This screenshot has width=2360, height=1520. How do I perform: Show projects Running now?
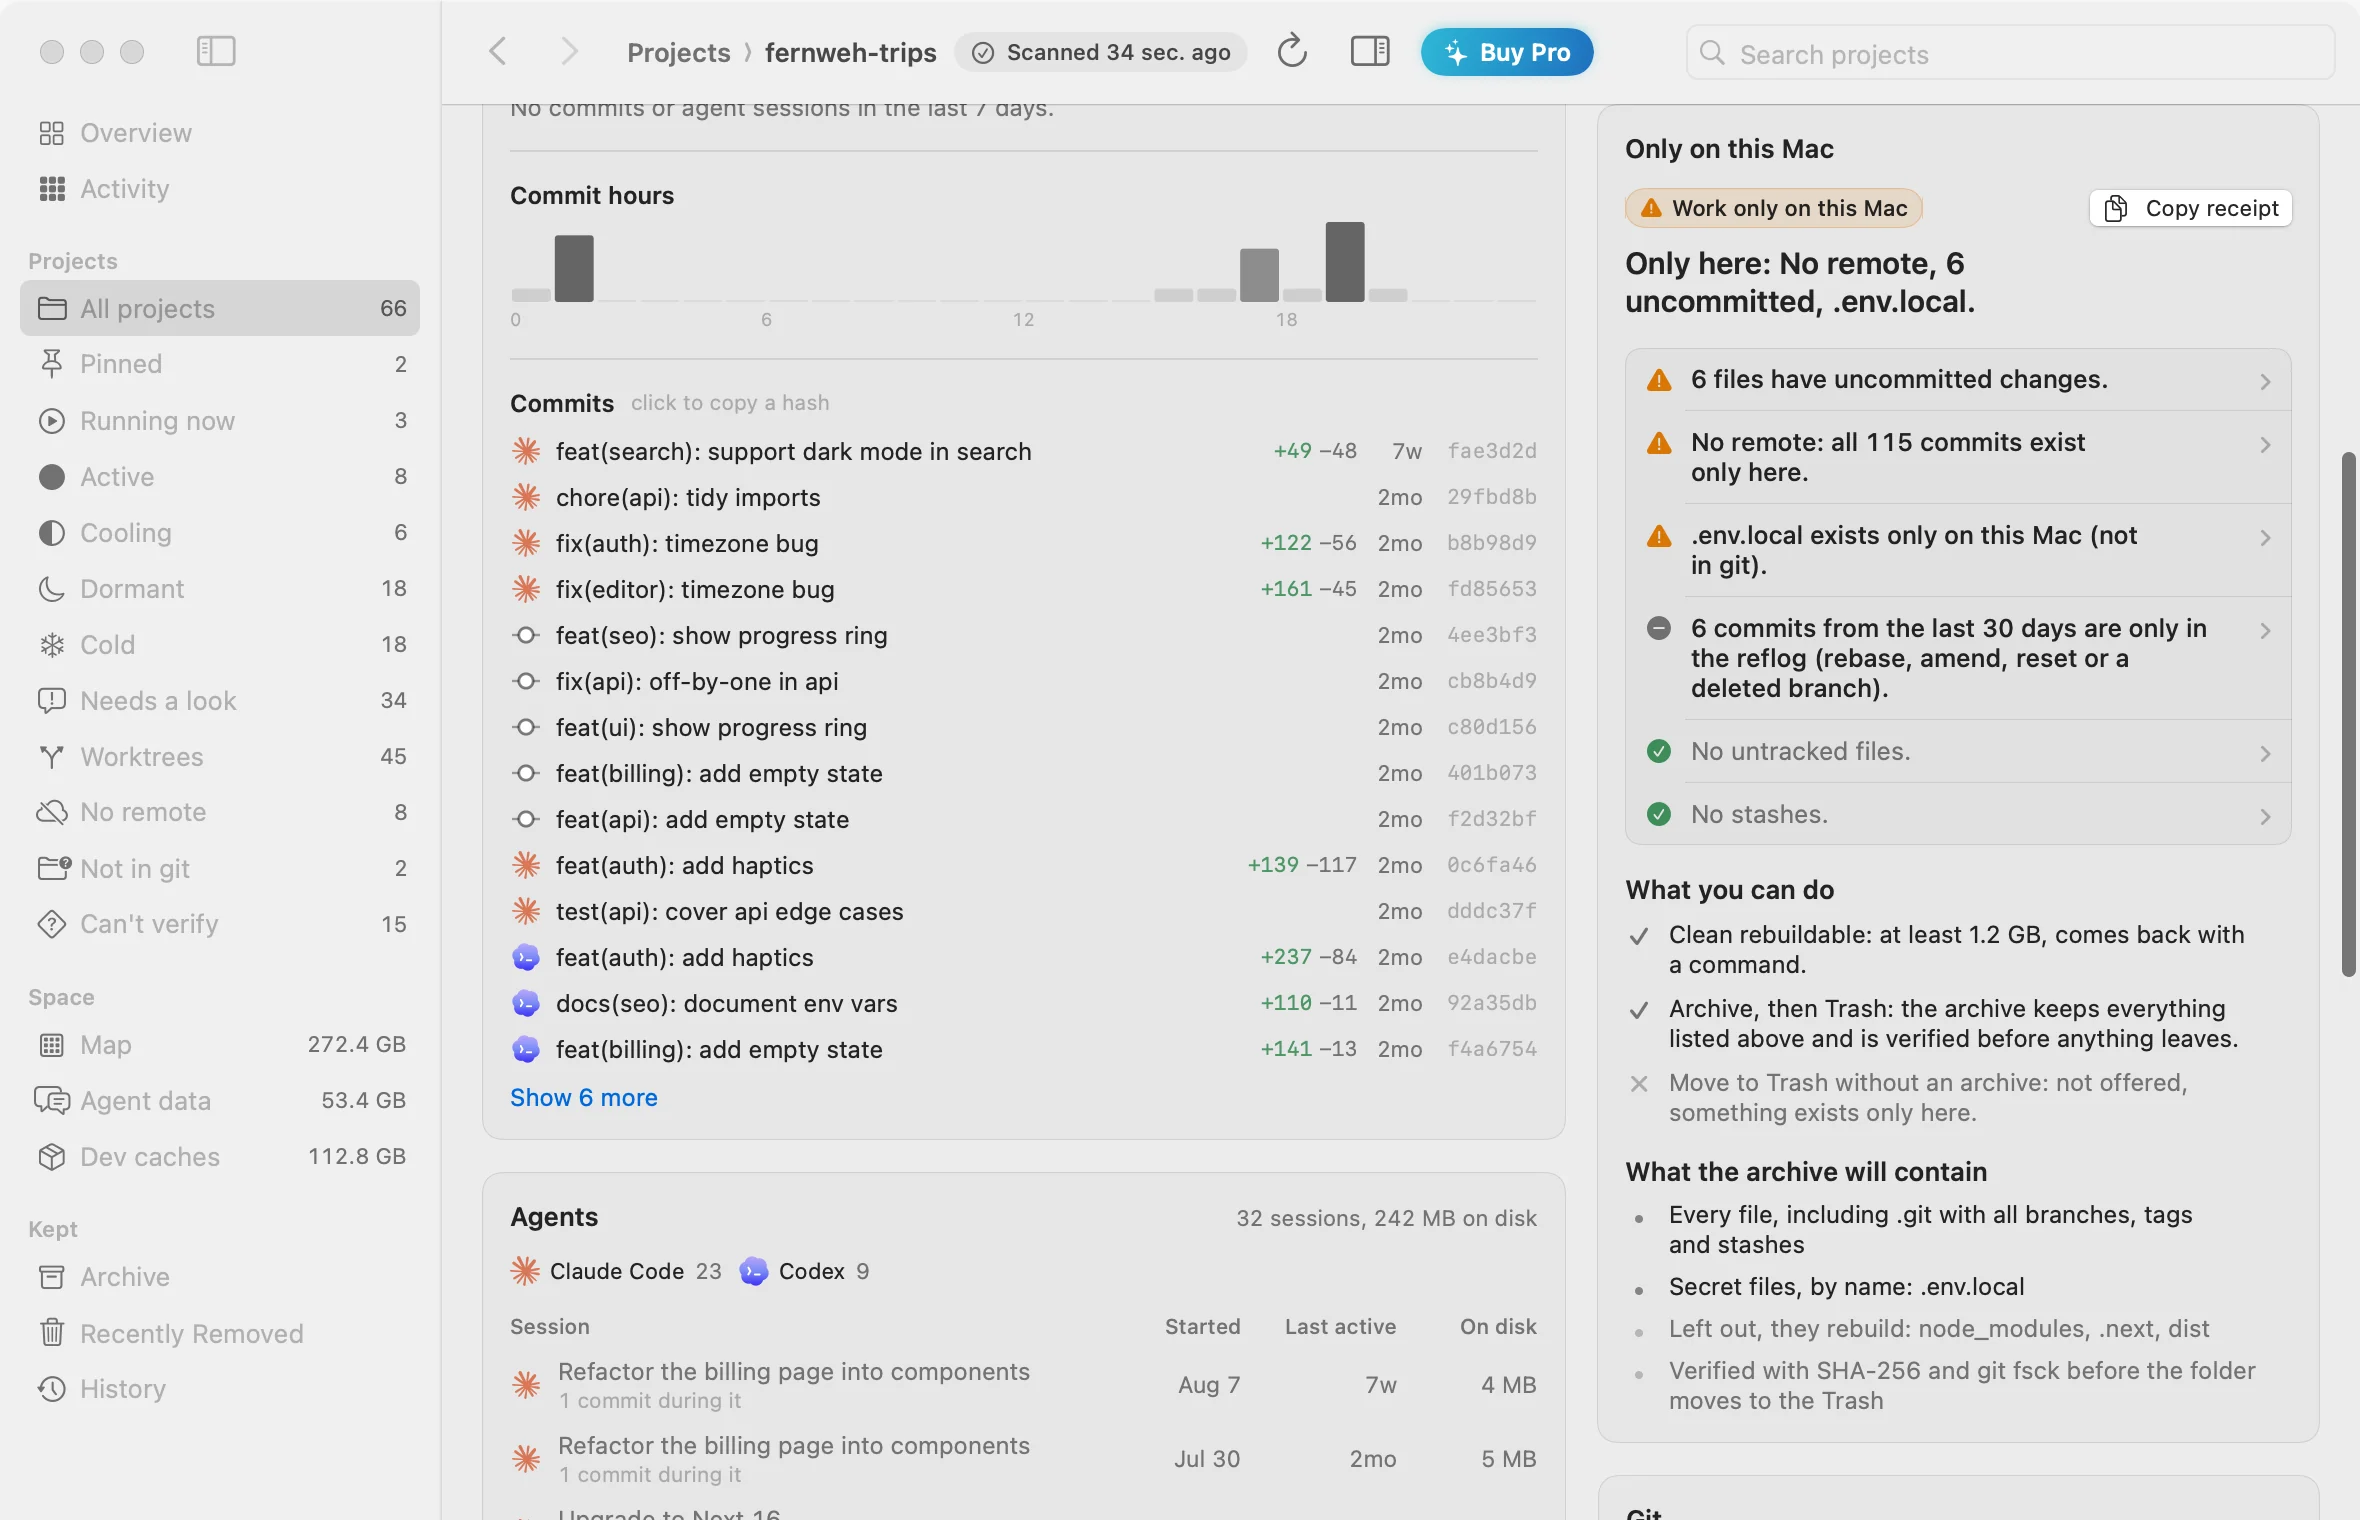pyautogui.click(x=220, y=420)
